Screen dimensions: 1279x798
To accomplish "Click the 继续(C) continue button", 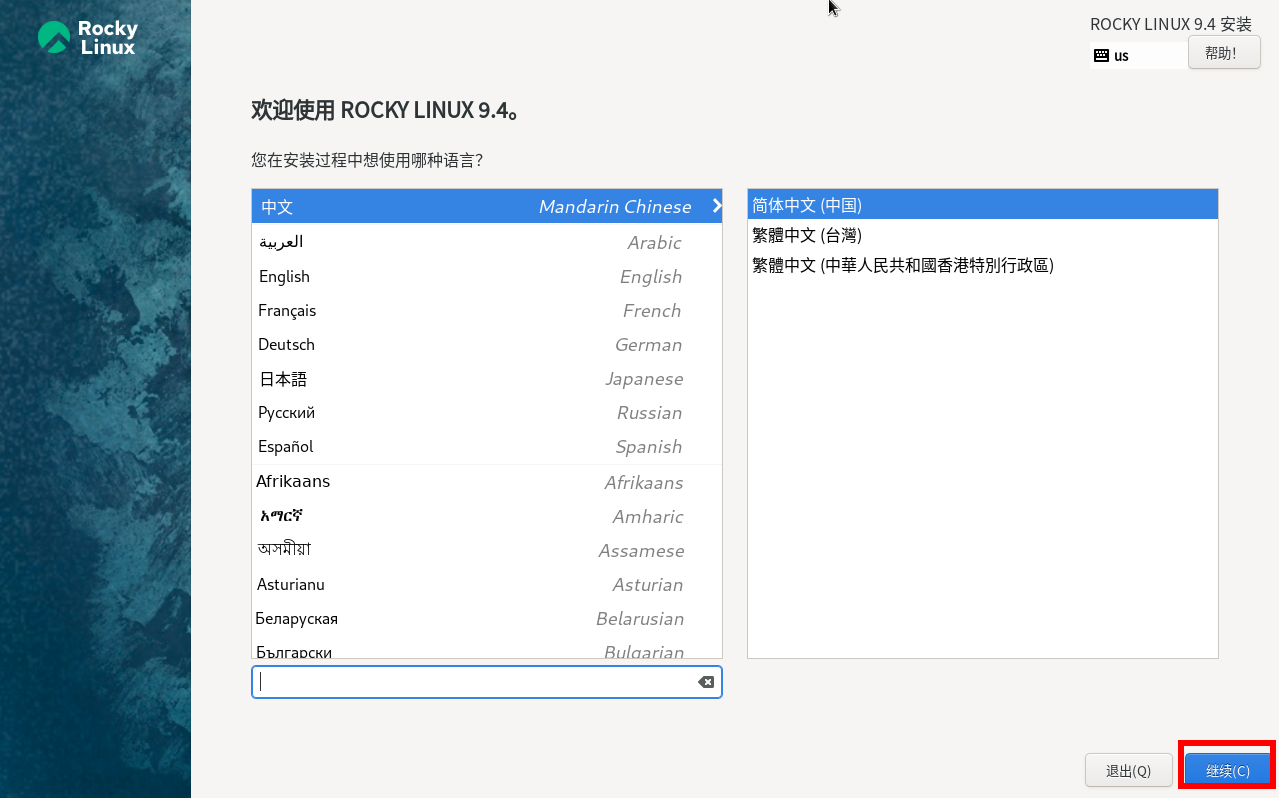I will pos(1228,771).
